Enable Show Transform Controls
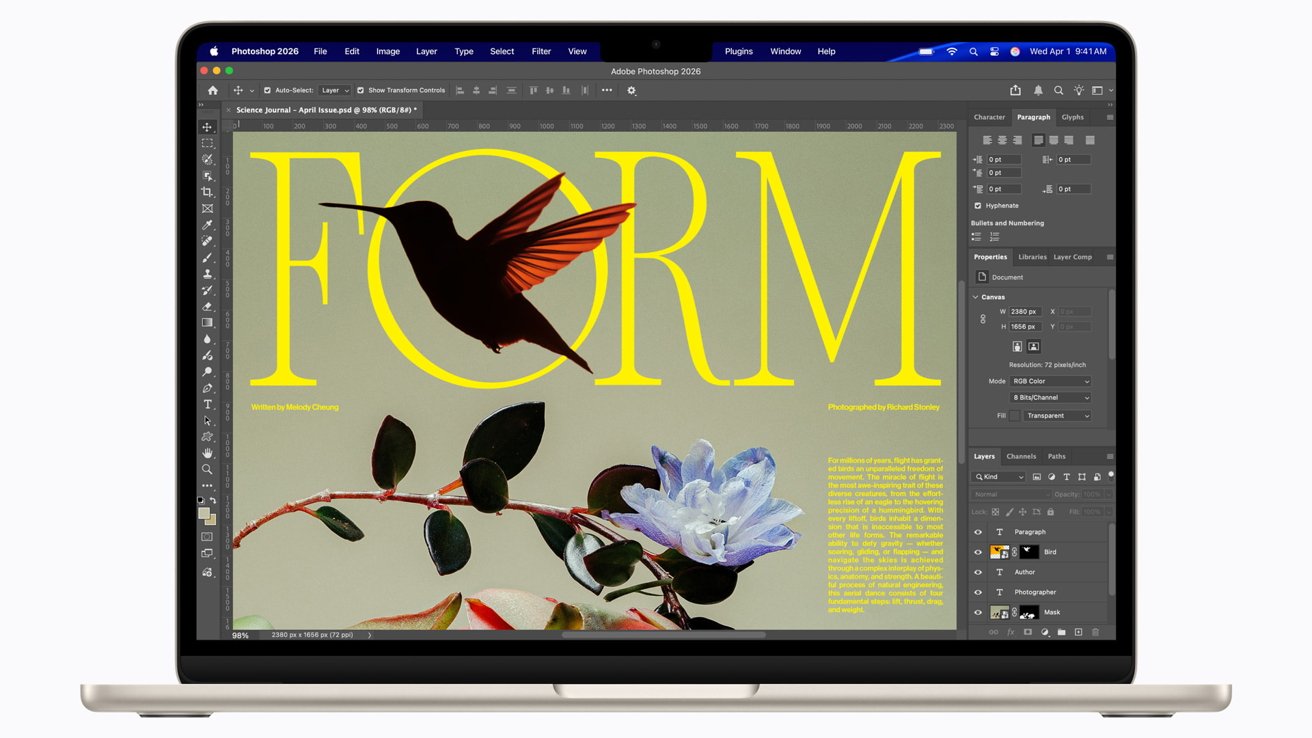This screenshot has height=738, width=1312. 359,90
